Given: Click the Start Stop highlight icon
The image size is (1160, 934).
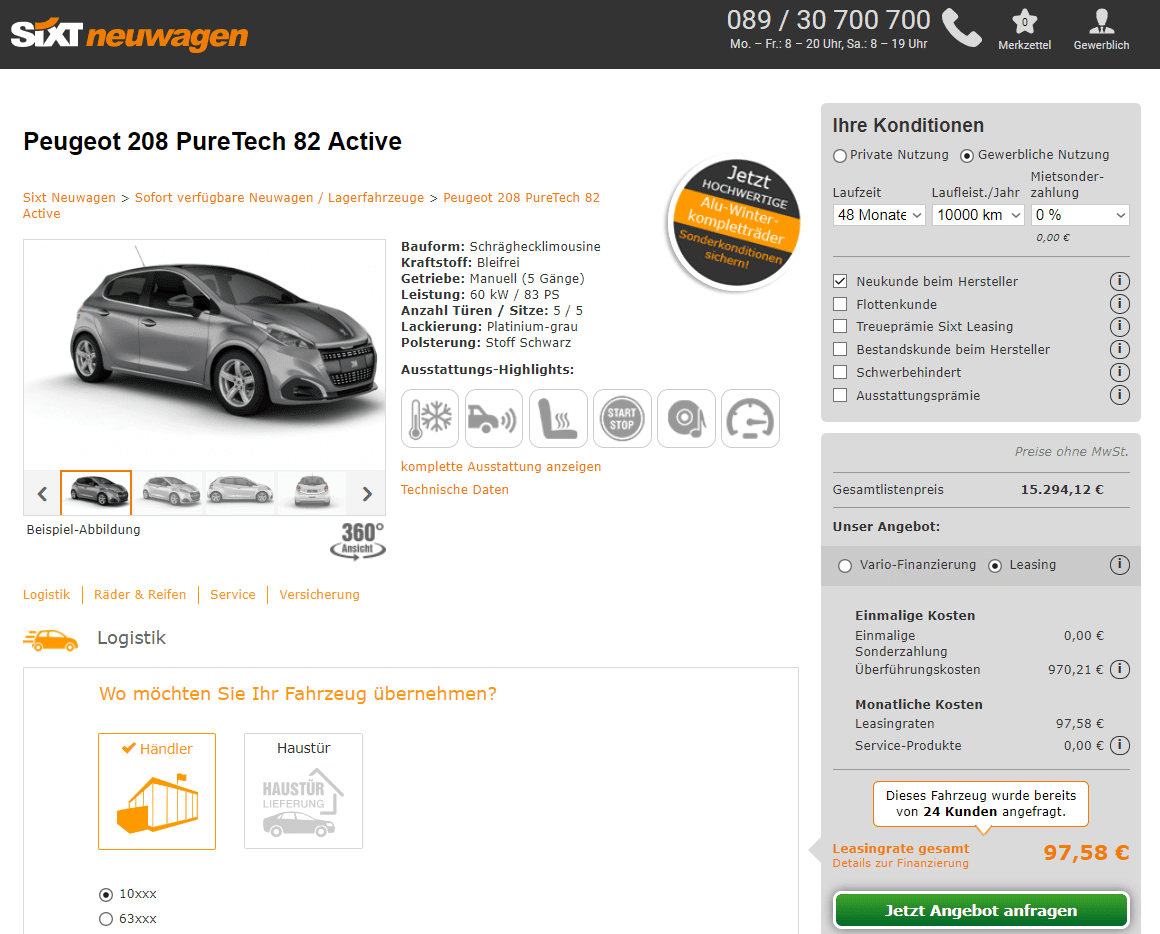Looking at the screenshot, I should (622, 419).
